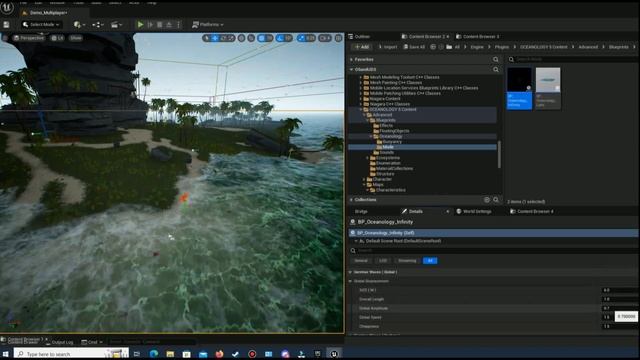The width and height of the screenshot is (640, 360).
Task: Switch to the Outliner tab
Action: [x=359, y=36]
